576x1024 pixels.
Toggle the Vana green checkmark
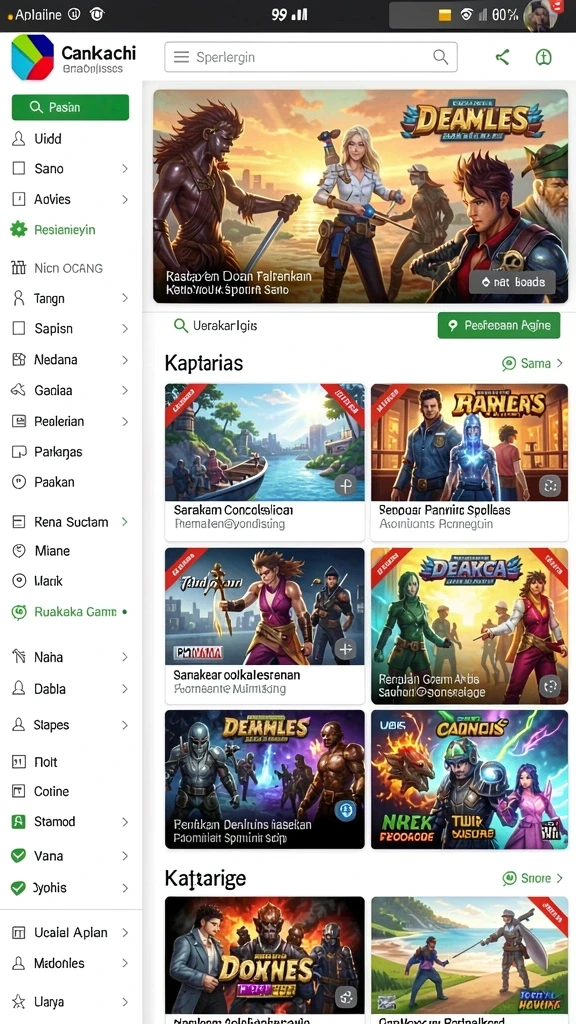[x=19, y=856]
